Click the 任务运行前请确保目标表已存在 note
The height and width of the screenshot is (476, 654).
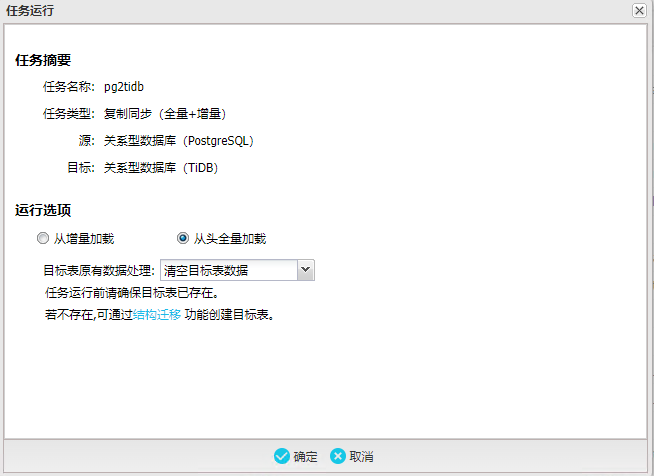point(132,293)
